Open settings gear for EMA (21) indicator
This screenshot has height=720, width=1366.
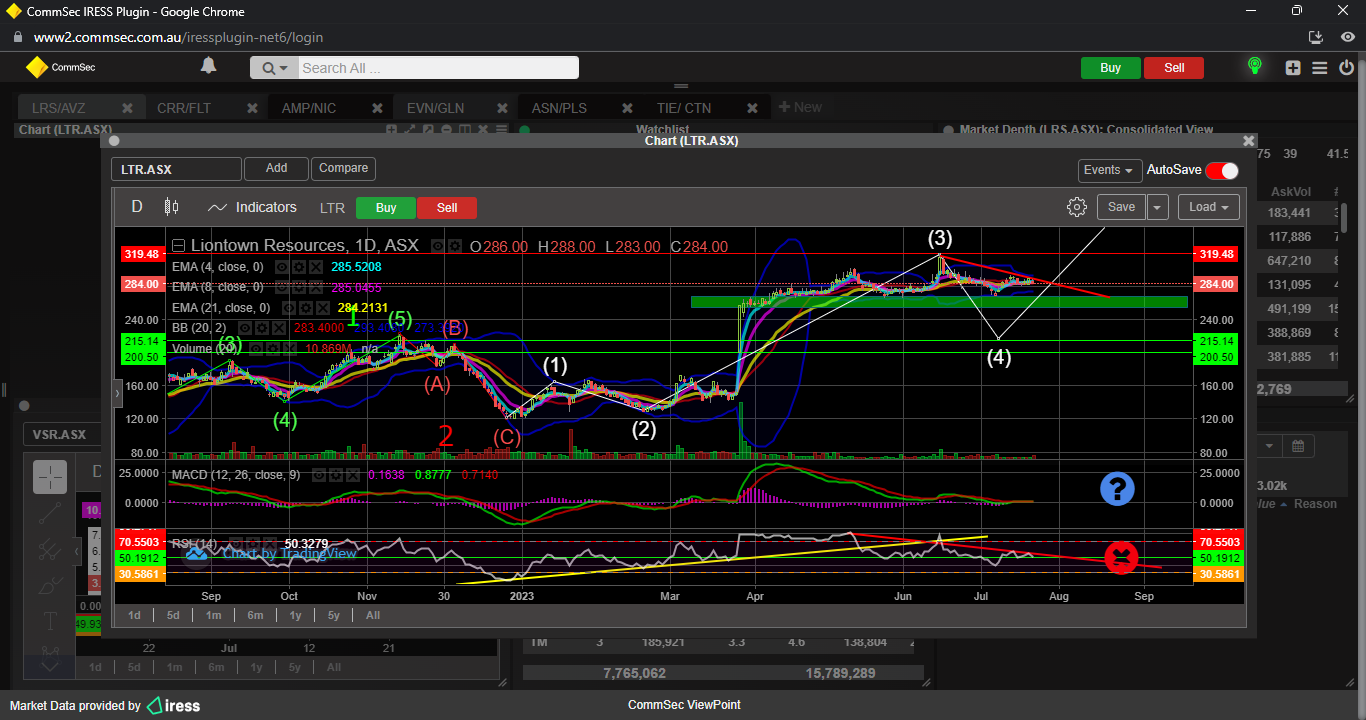tap(304, 308)
